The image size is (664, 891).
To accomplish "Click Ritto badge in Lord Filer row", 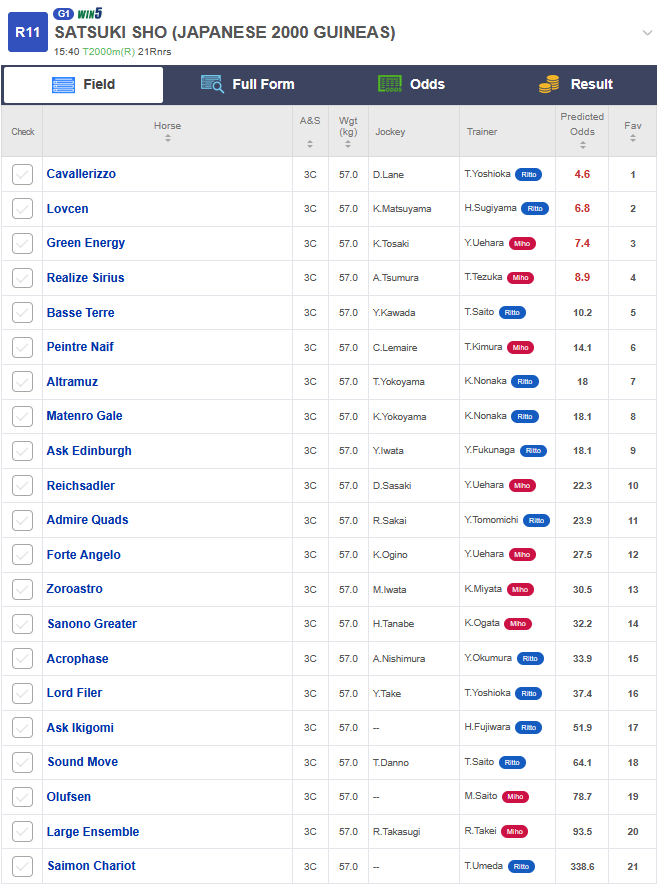I will (x=528, y=694).
